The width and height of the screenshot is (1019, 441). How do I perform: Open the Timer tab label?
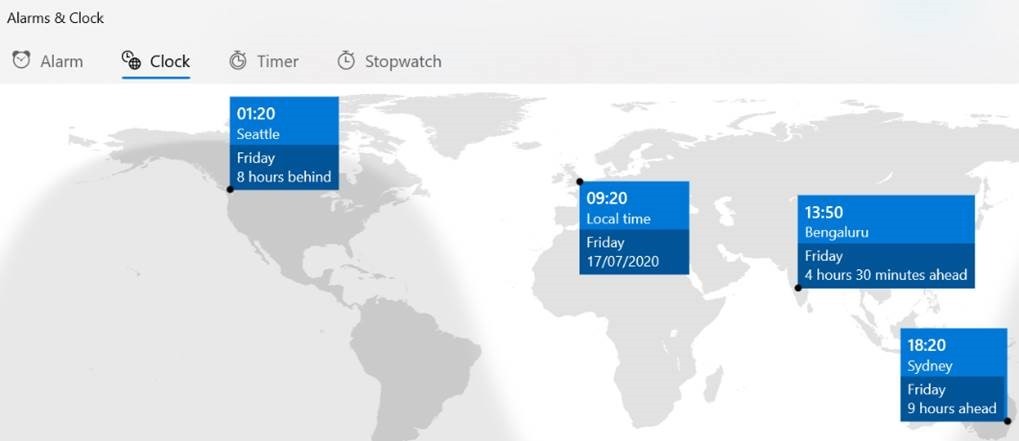click(x=277, y=61)
